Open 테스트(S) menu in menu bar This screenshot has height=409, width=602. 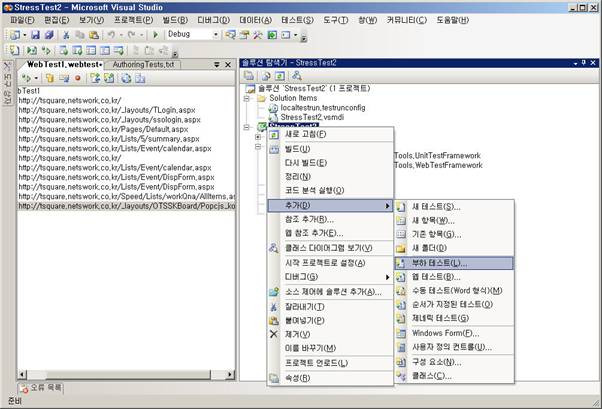click(297, 20)
